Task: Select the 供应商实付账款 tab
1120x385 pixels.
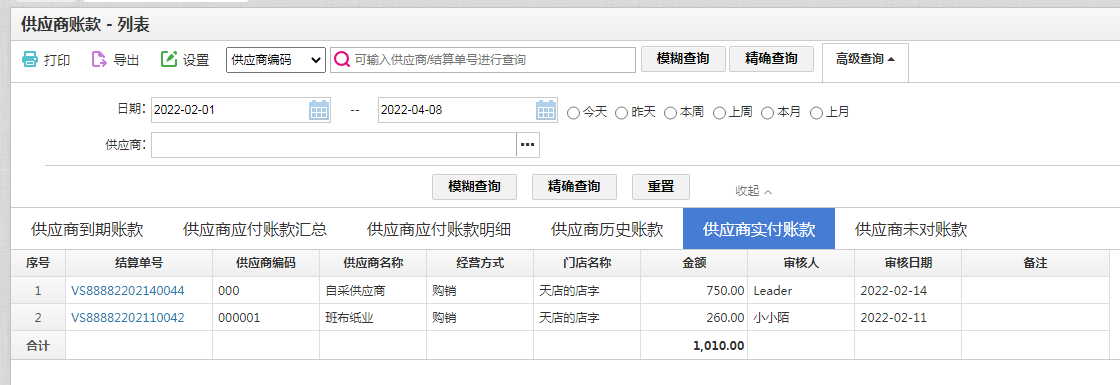Action: (759, 229)
